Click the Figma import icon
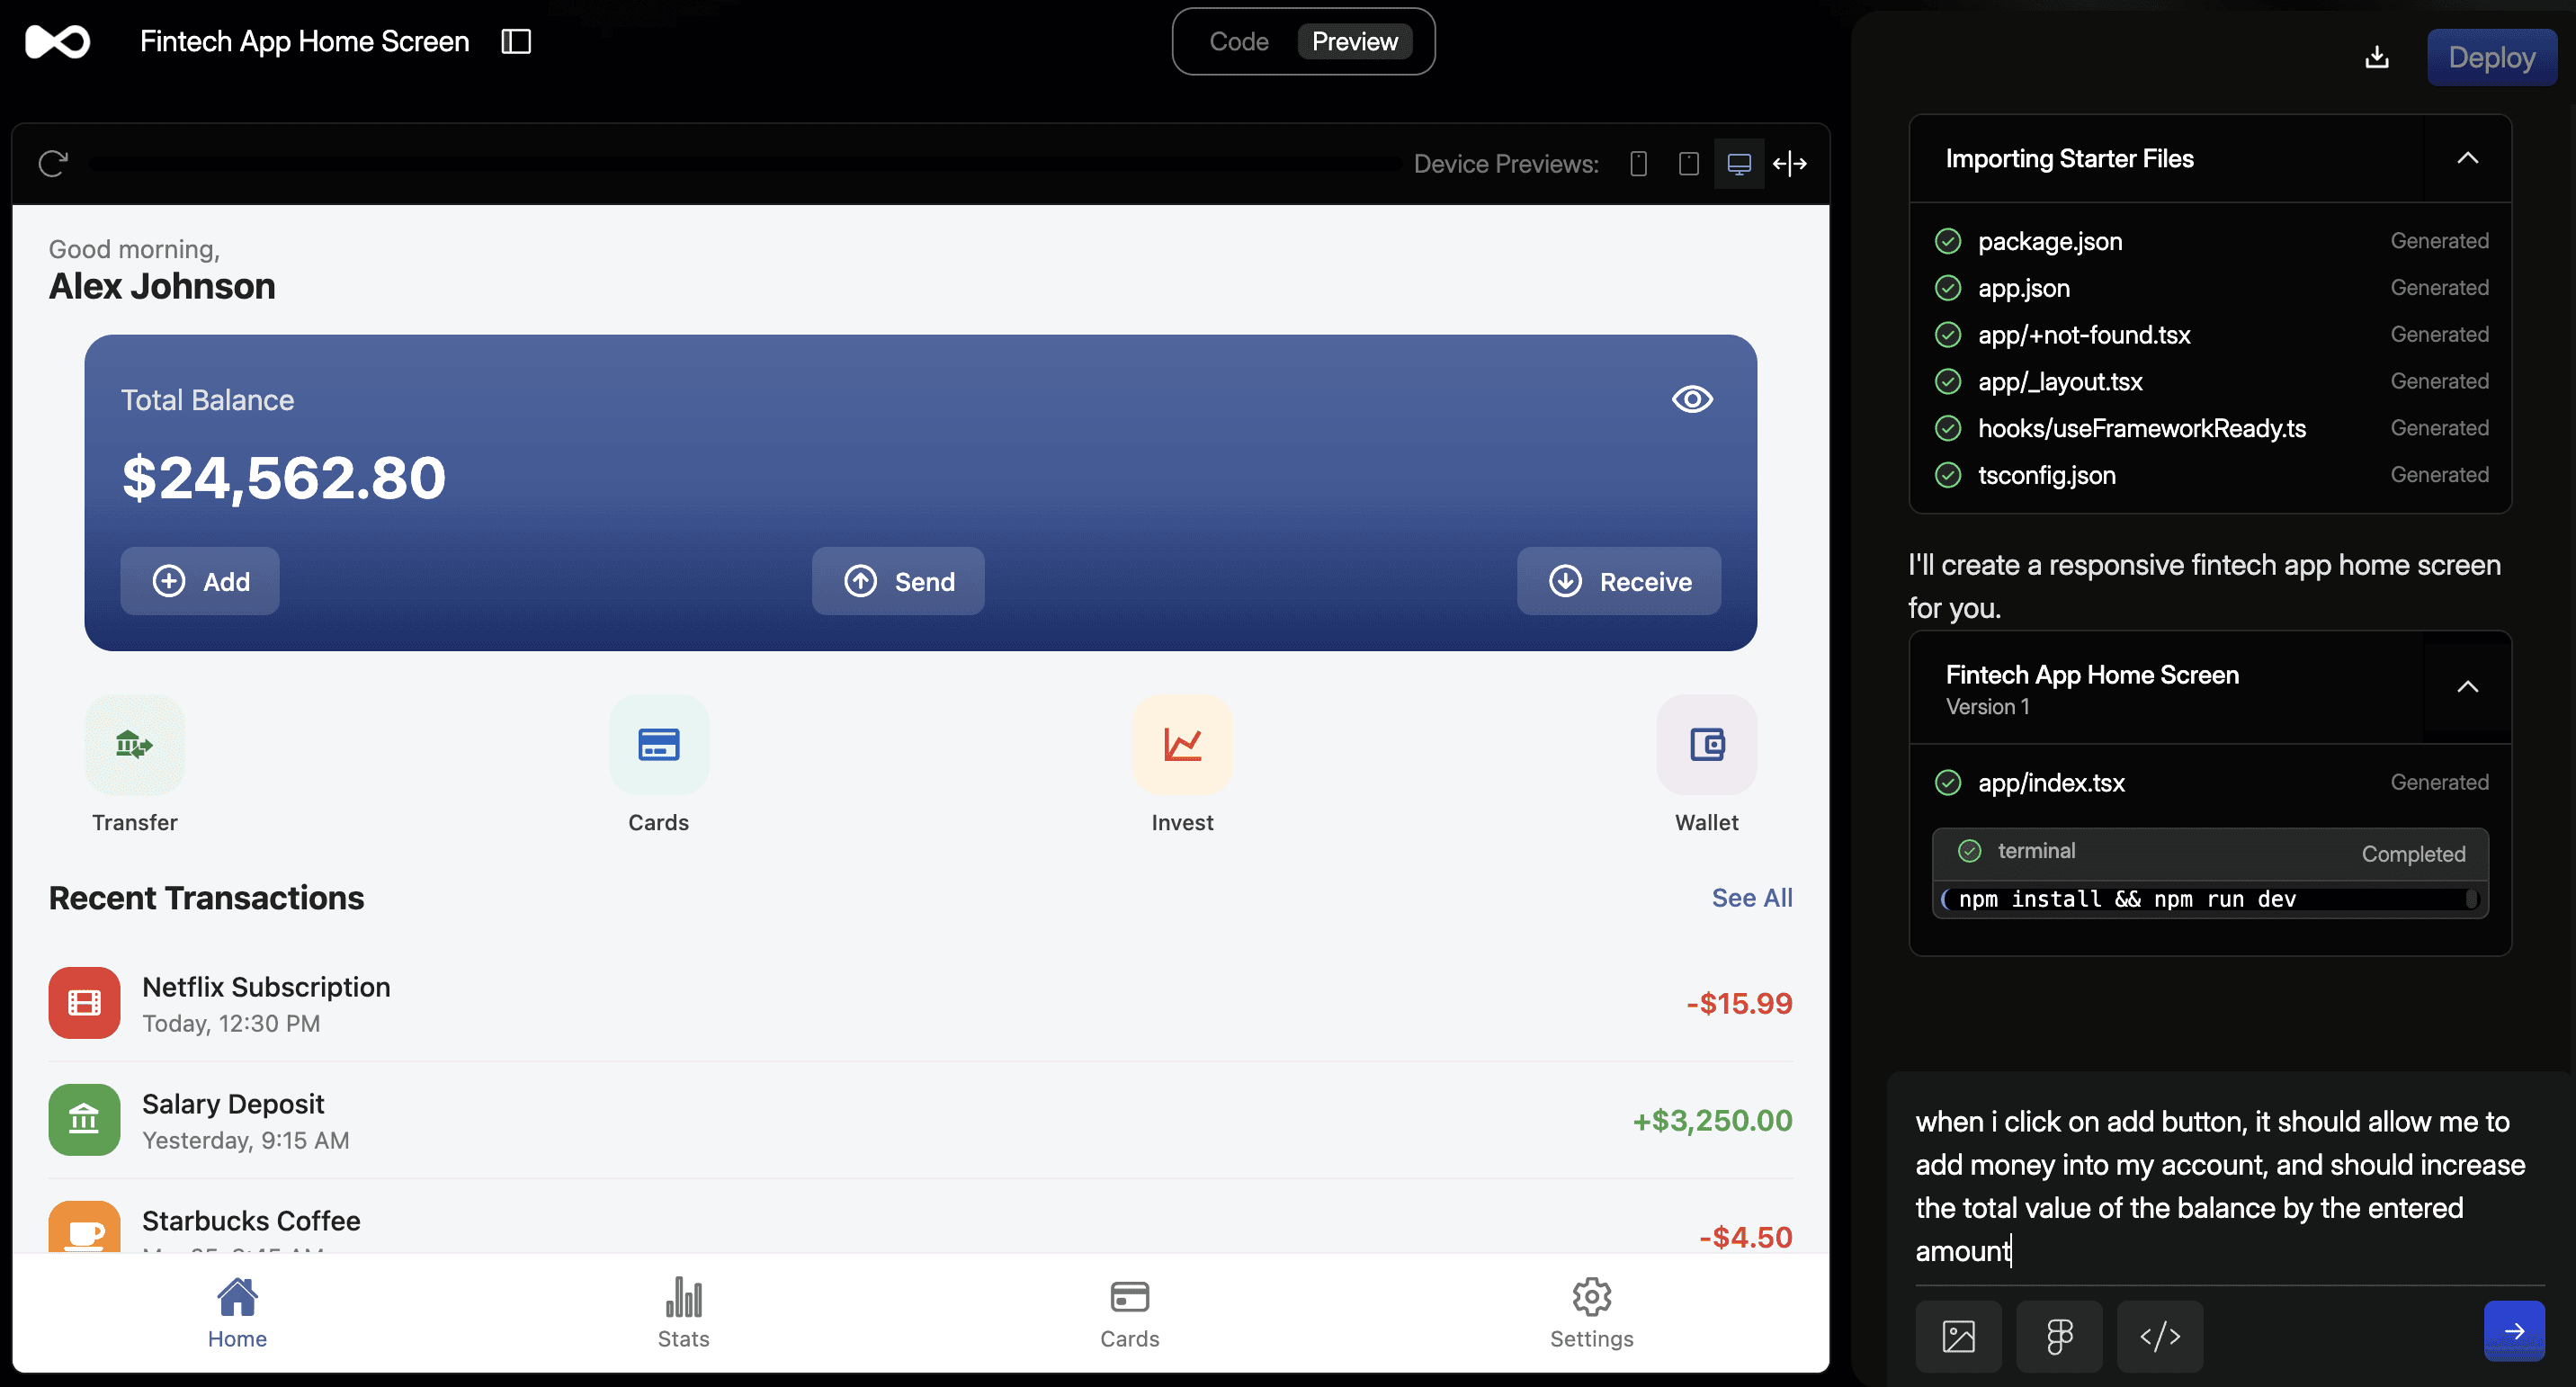 [x=2059, y=1336]
